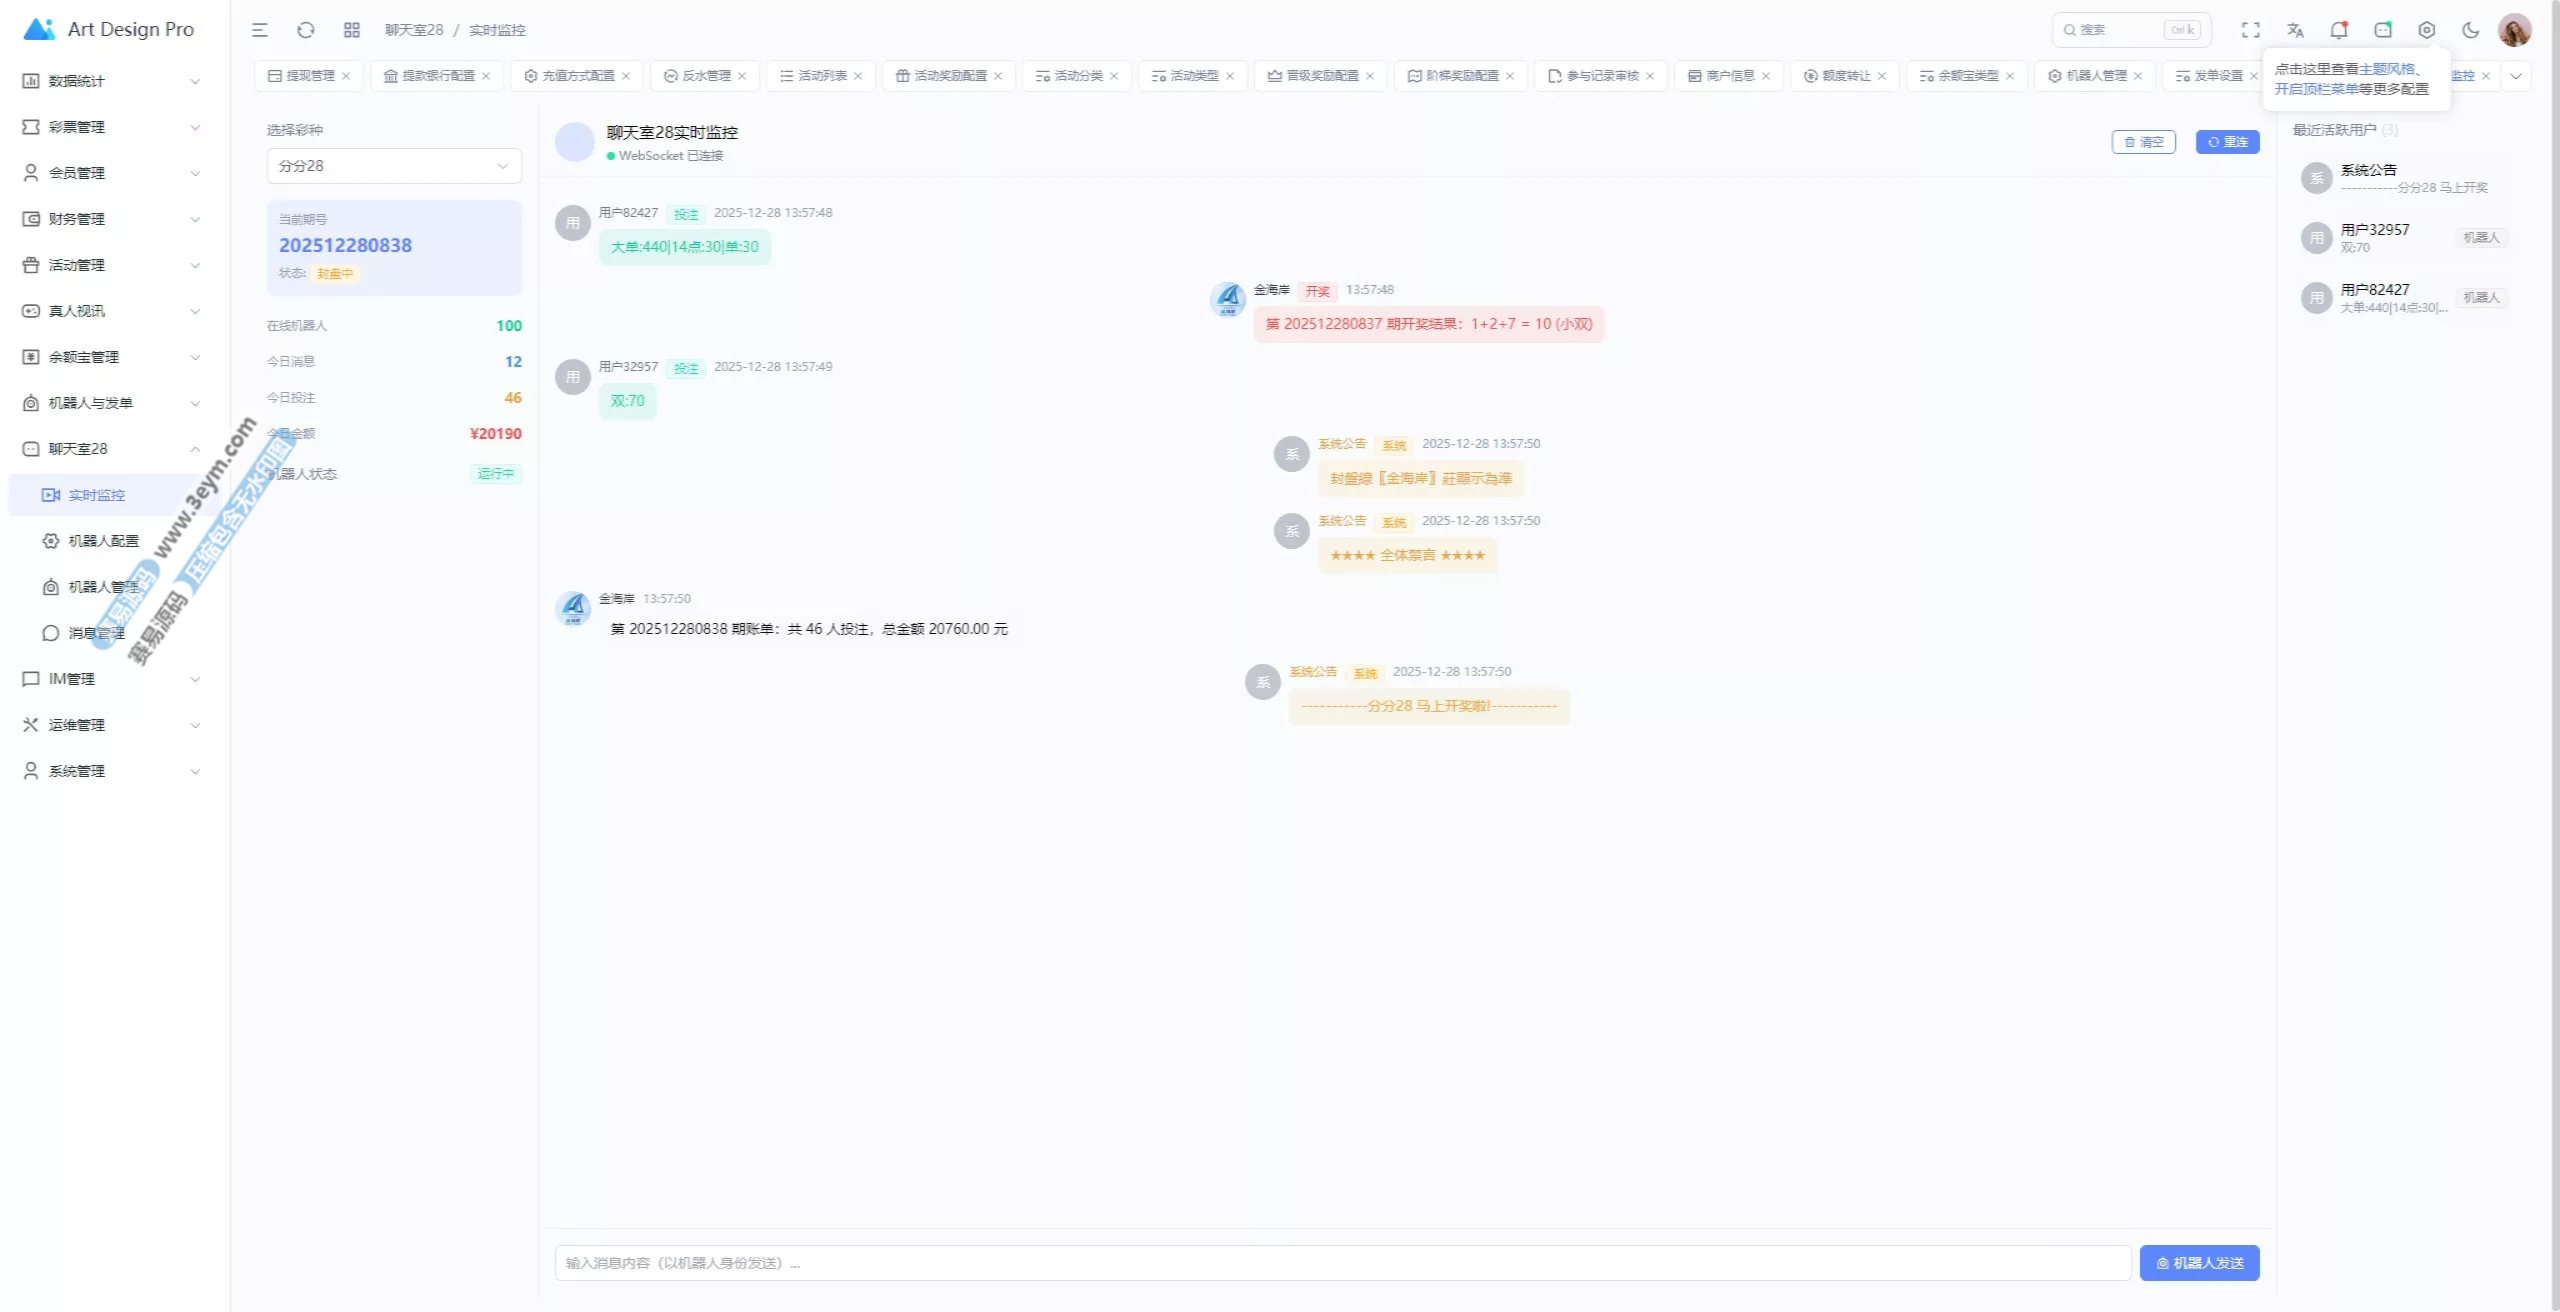Click the 重连 reconnect button
This screenshot has width=2560, height=1312.
pos(2227,142)
